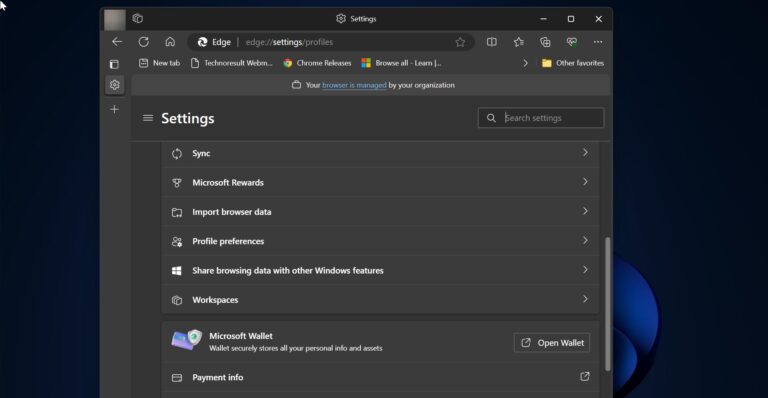Click the Payment info label
Viewport: 768px width, 398px height.
217,377
